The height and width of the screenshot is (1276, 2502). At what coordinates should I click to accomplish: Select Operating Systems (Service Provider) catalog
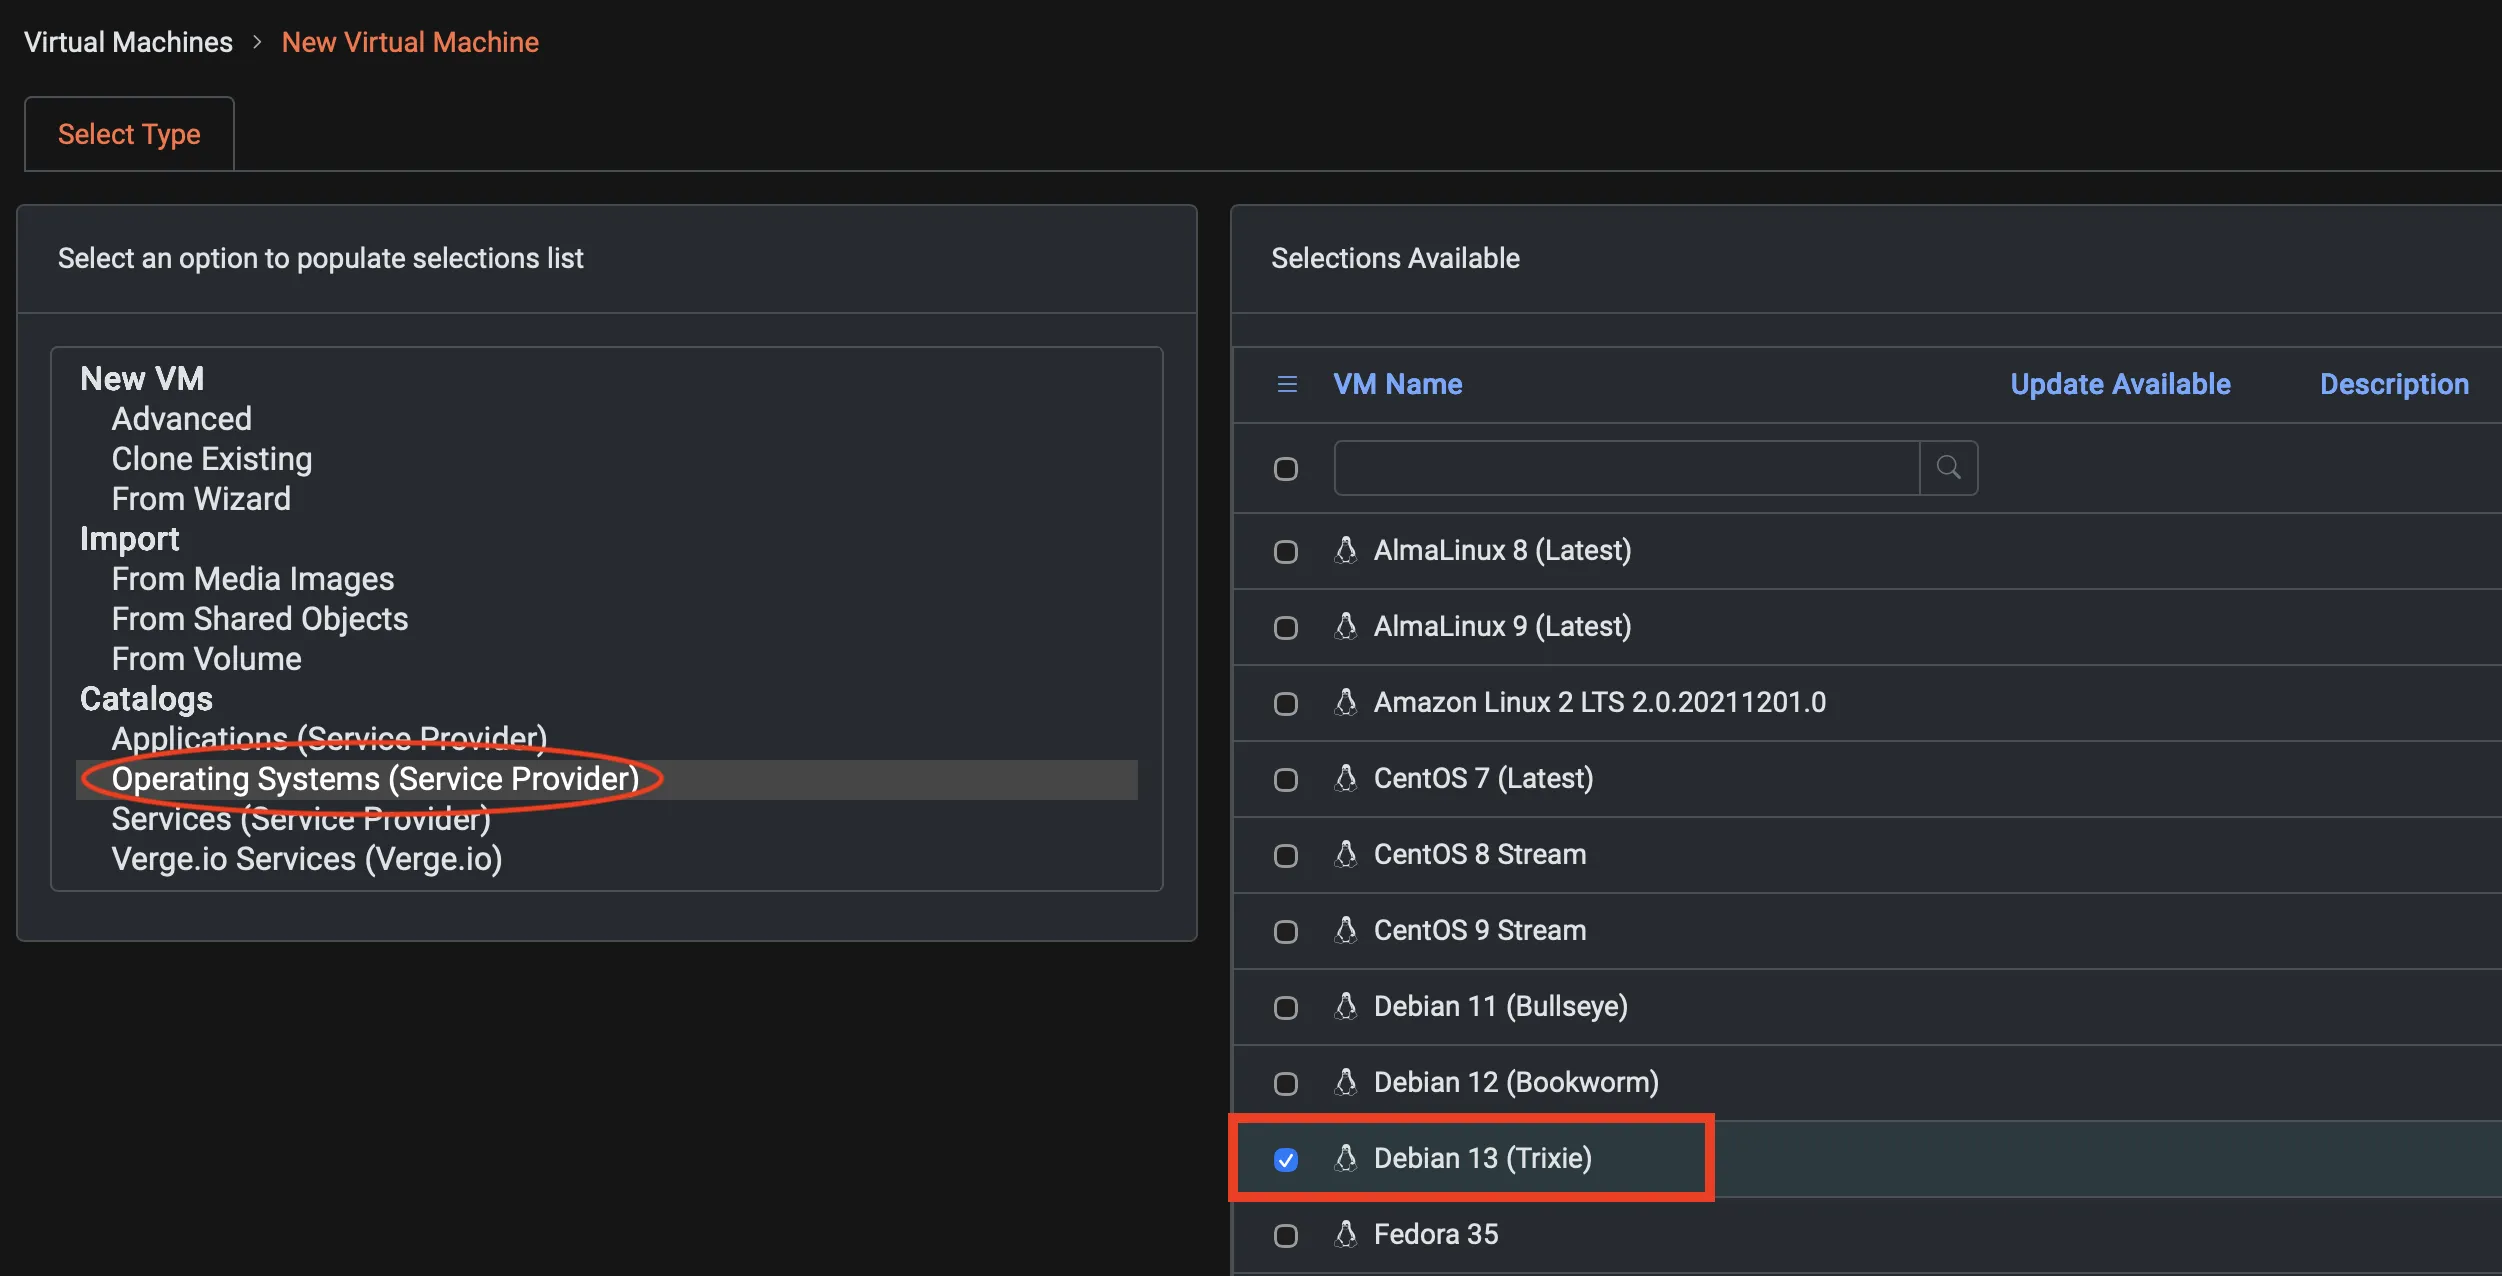pyautogui.click(x=375, y=779)
